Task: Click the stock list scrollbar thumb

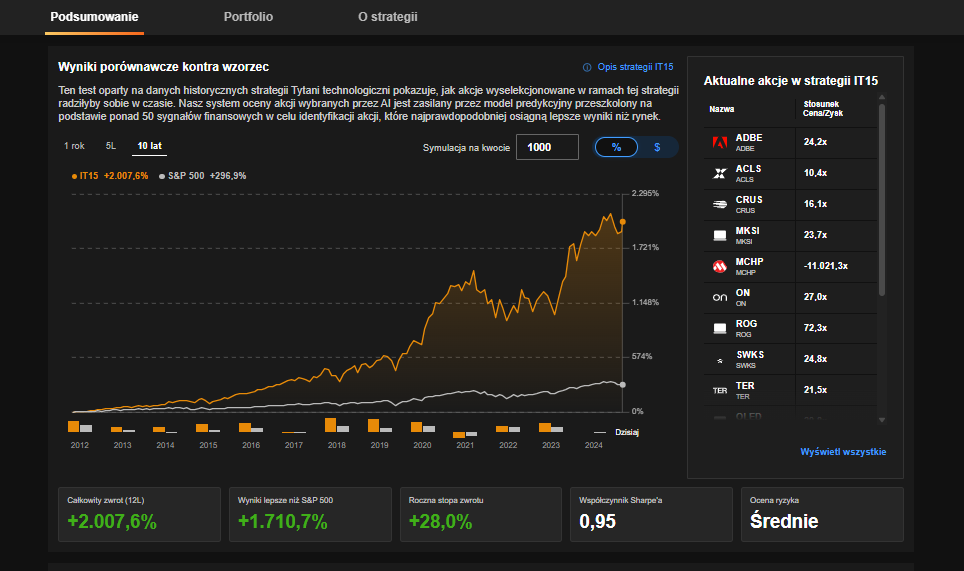Action: pyautogui.click(x=882, y=200)
